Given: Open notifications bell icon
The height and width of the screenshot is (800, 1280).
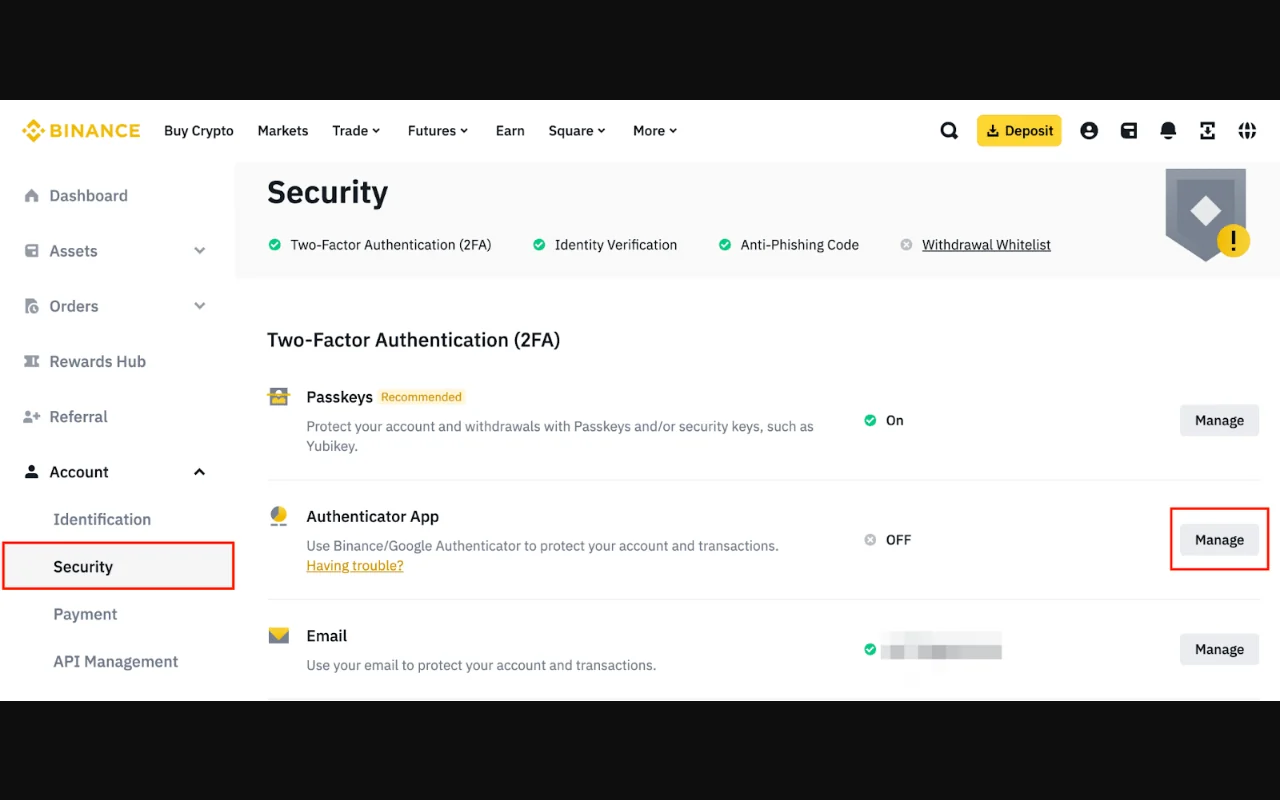Looking at the screenshot, I should [1168, 131].
